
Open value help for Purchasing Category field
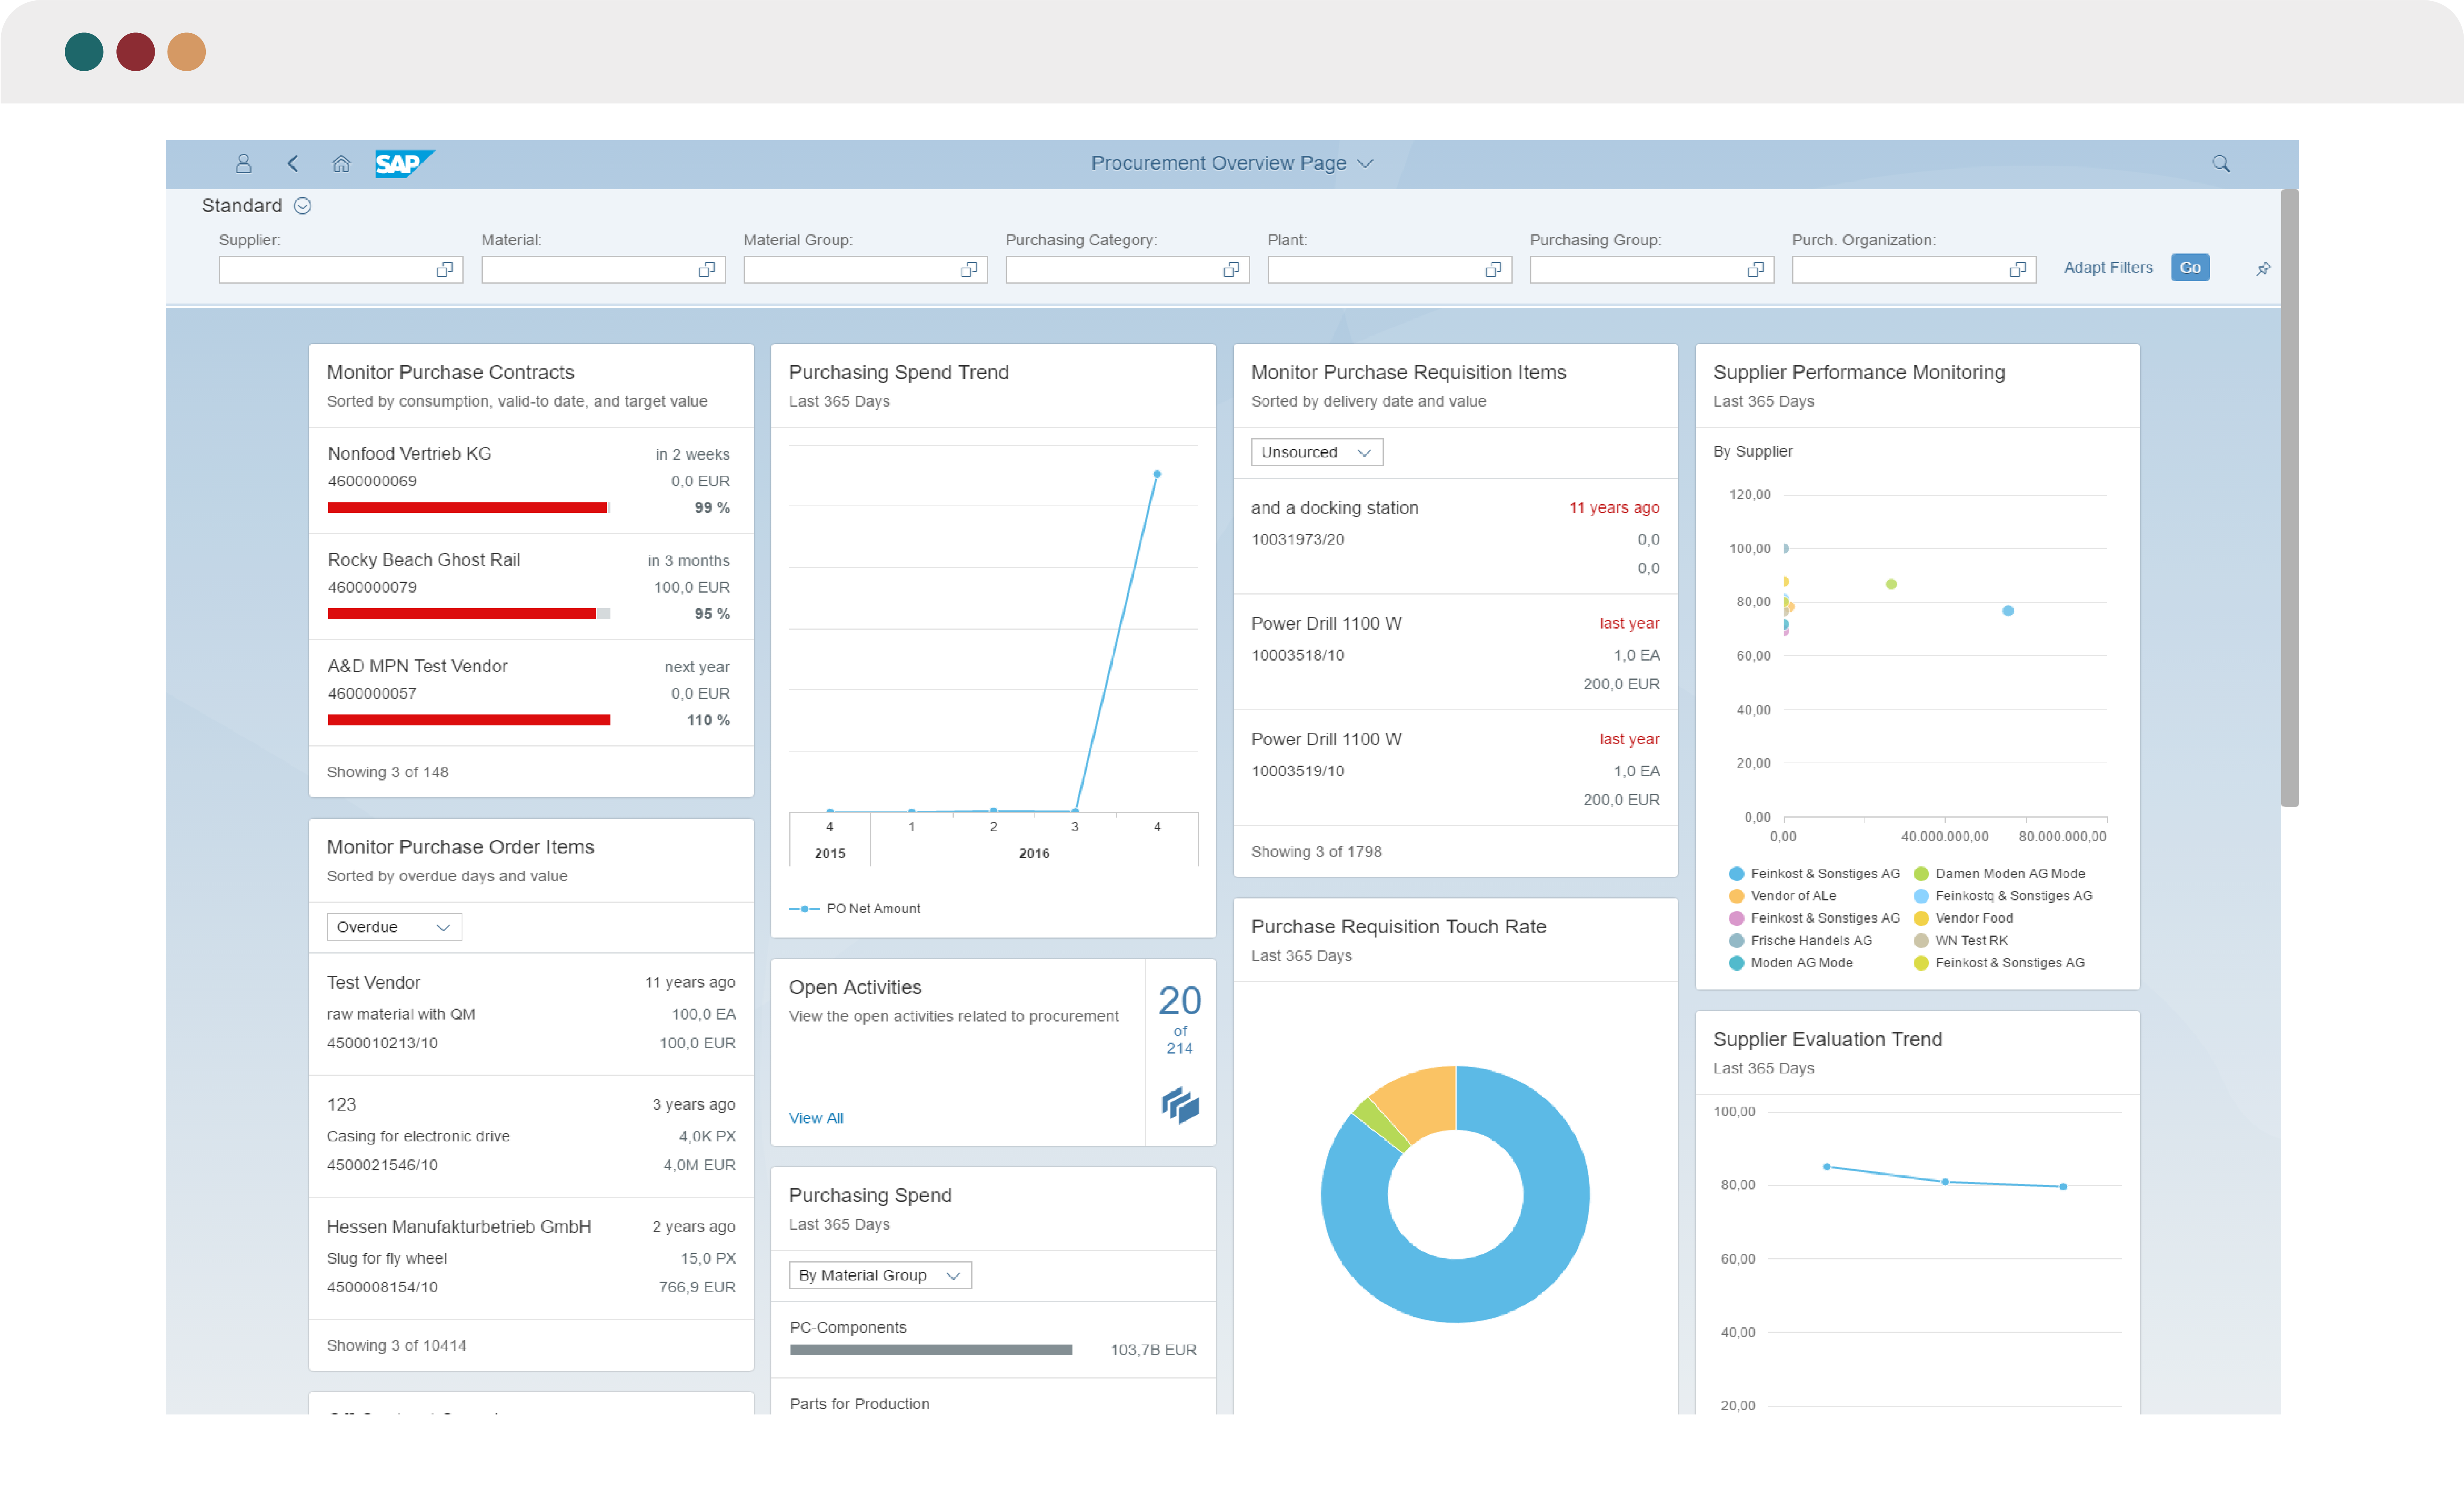(x=1231, y=270)
